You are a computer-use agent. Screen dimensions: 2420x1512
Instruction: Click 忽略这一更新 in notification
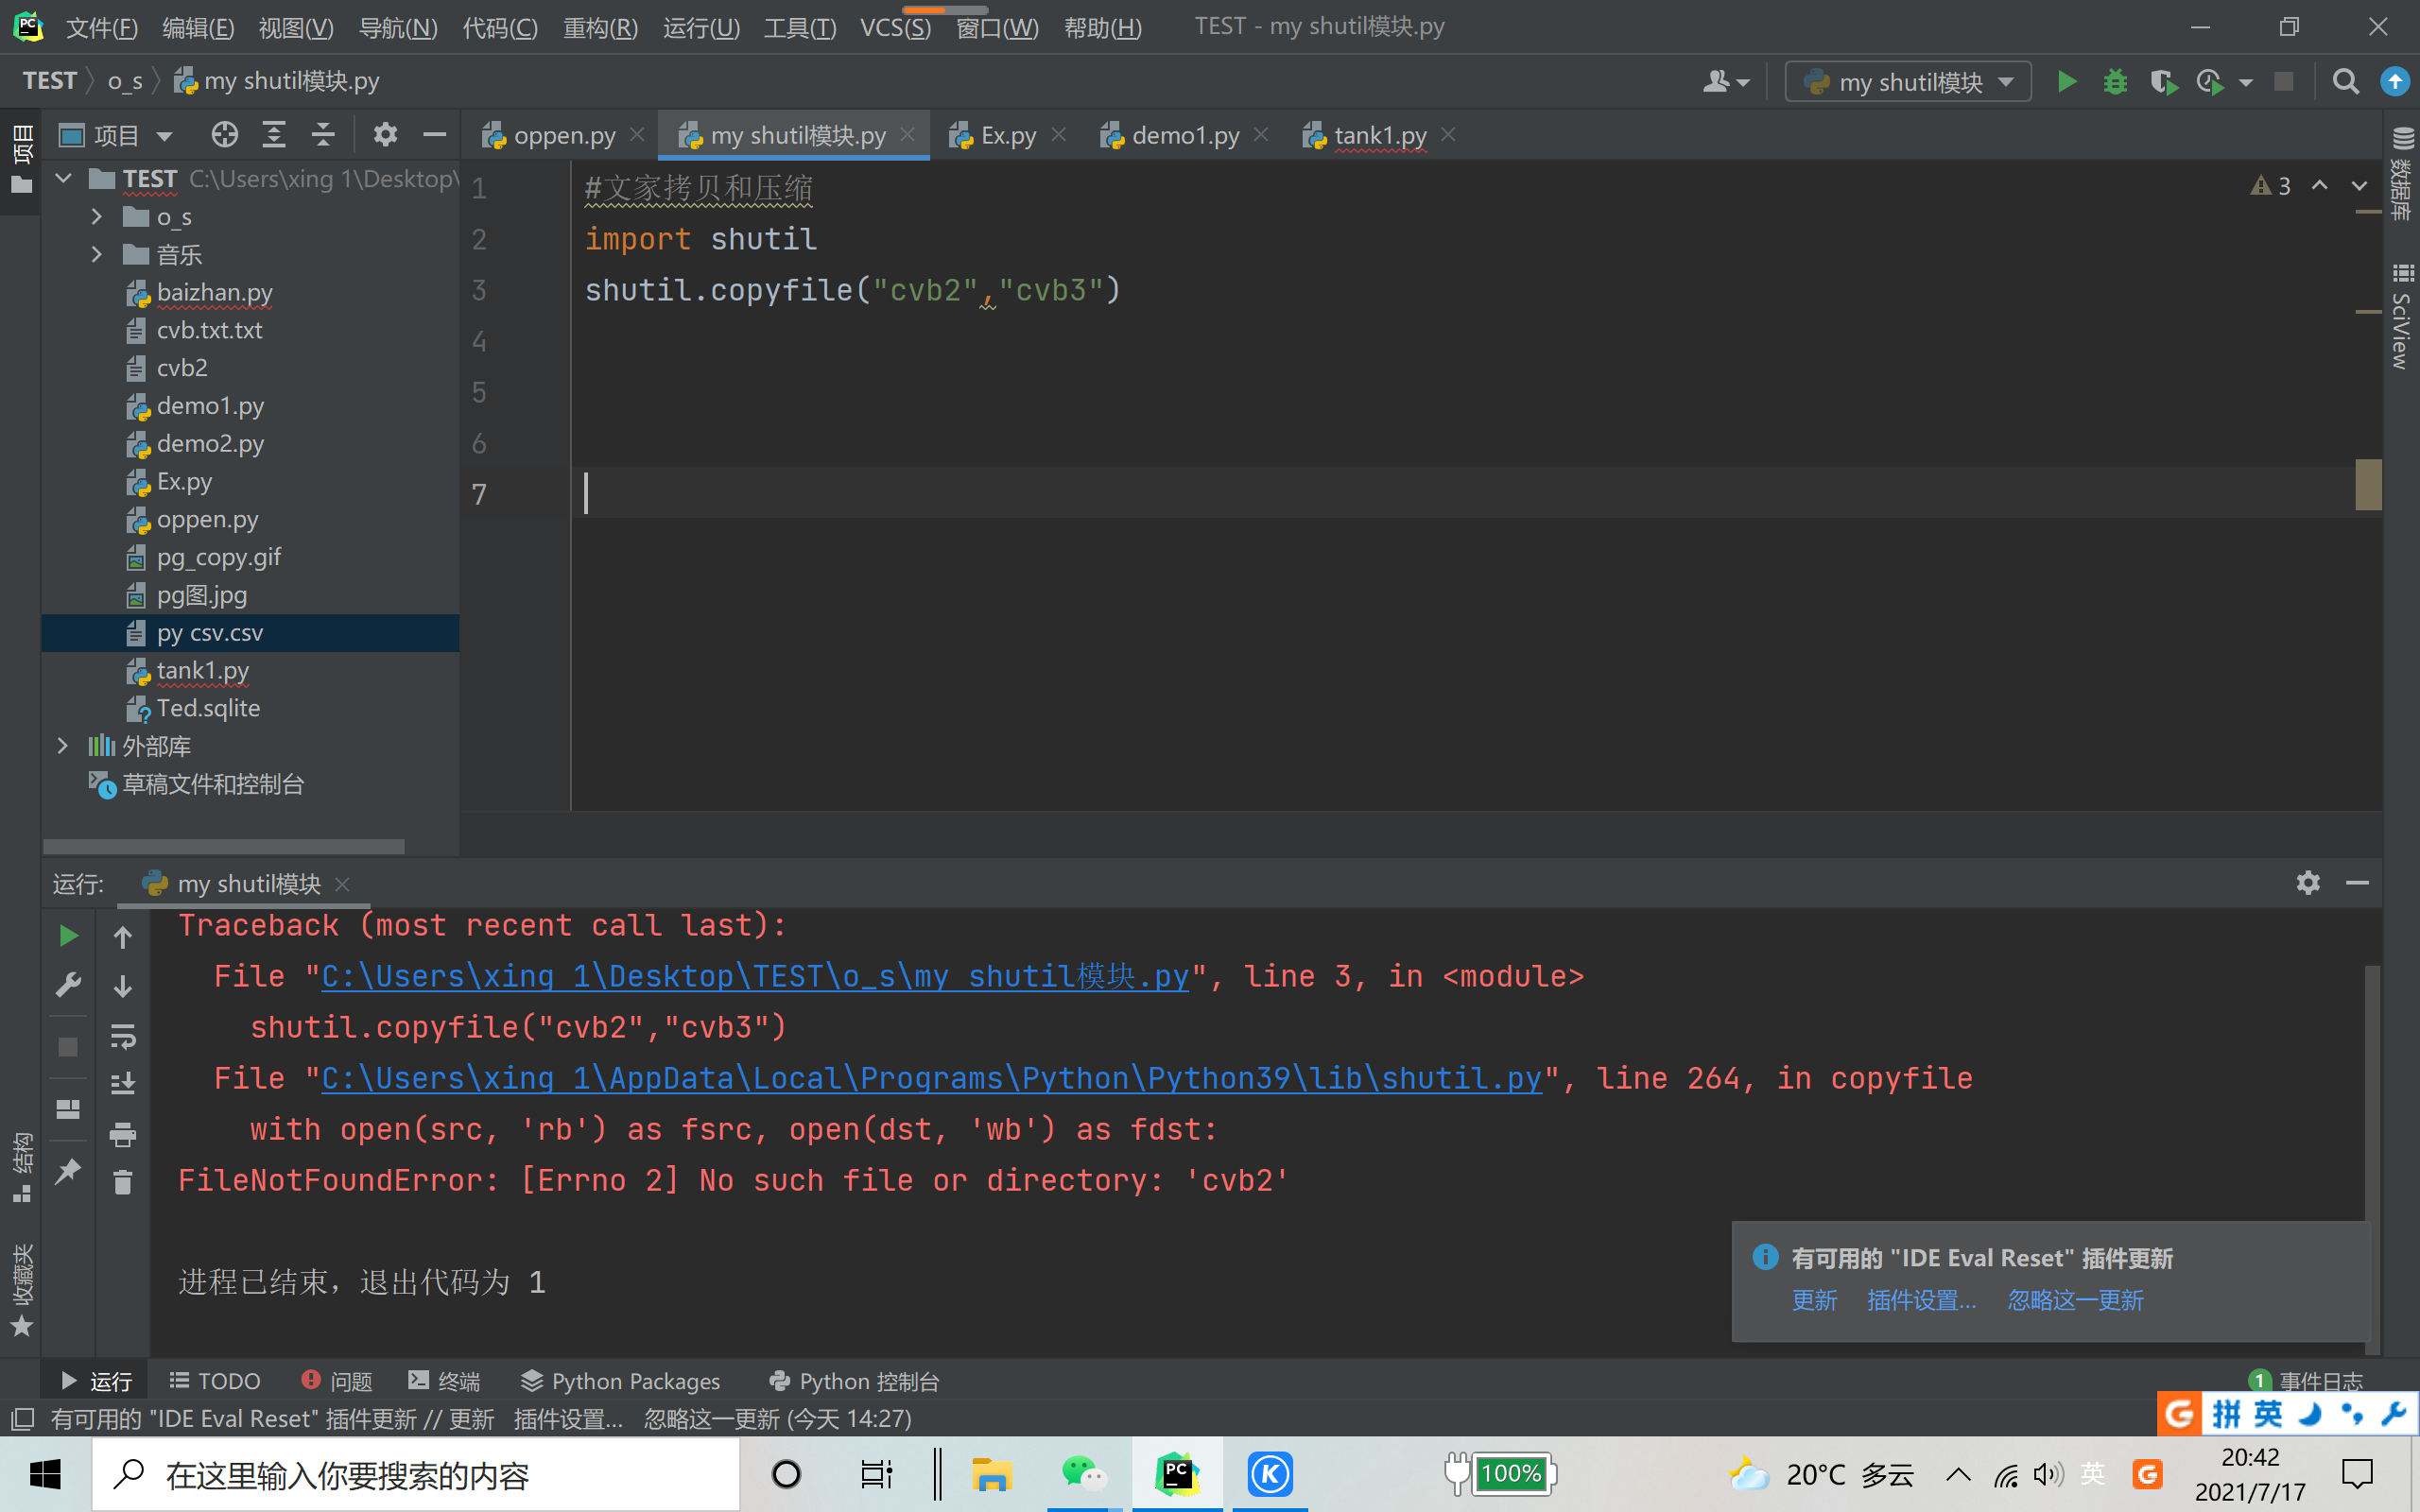tap(2075, 1300)
